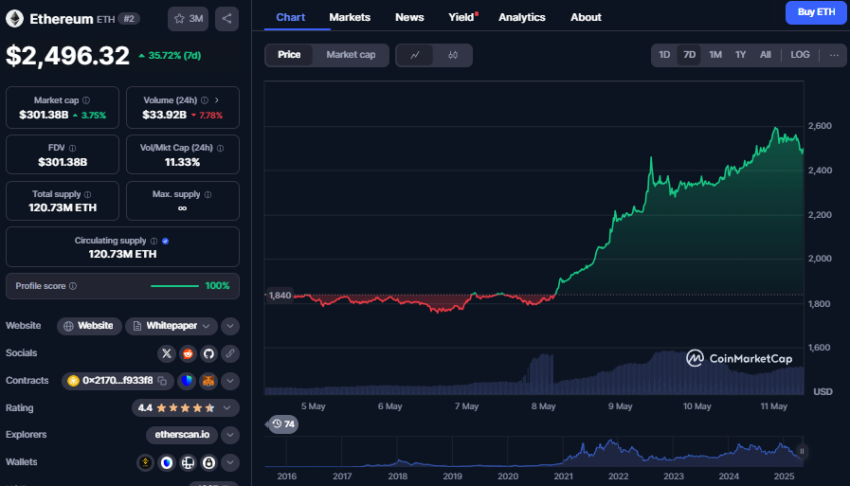850x486 pixels.
Task: Show Circulating supply info icon
Action: coord(154,241)
